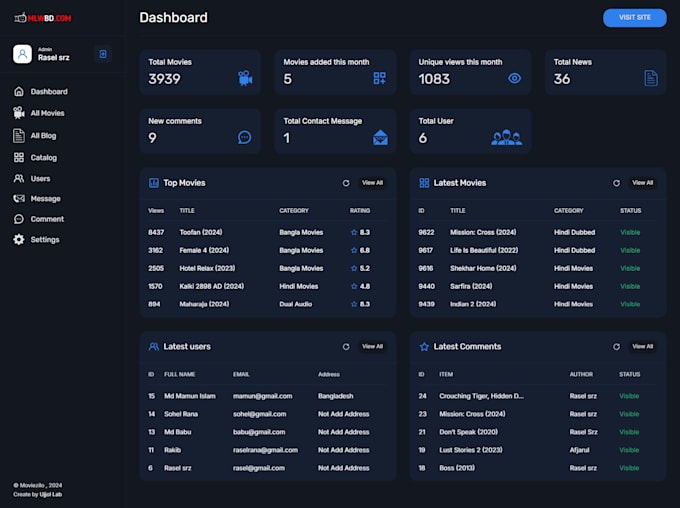Click View All in Latest Movies panel
The height and width of the screenshot is (508, 680).
point(642,183)
